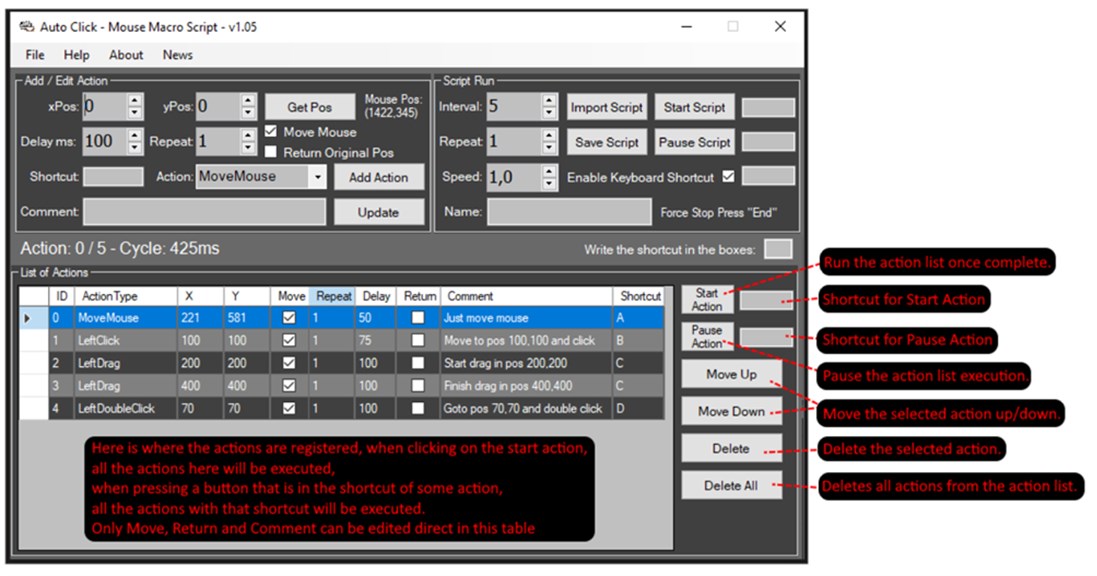Decrease the Speed spinner value

point(549,183)
